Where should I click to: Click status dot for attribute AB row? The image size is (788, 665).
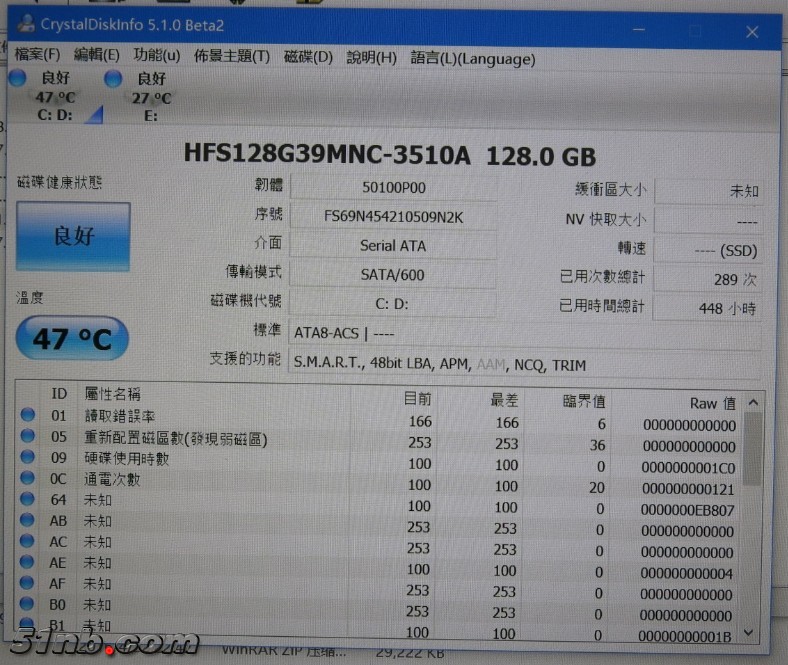(27, 521)
